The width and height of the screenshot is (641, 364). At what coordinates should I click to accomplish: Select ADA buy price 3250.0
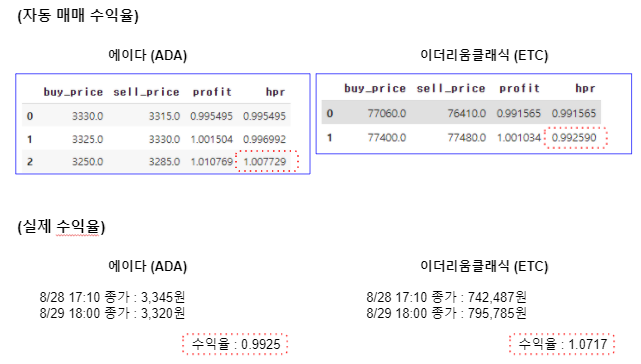[87, 162]
